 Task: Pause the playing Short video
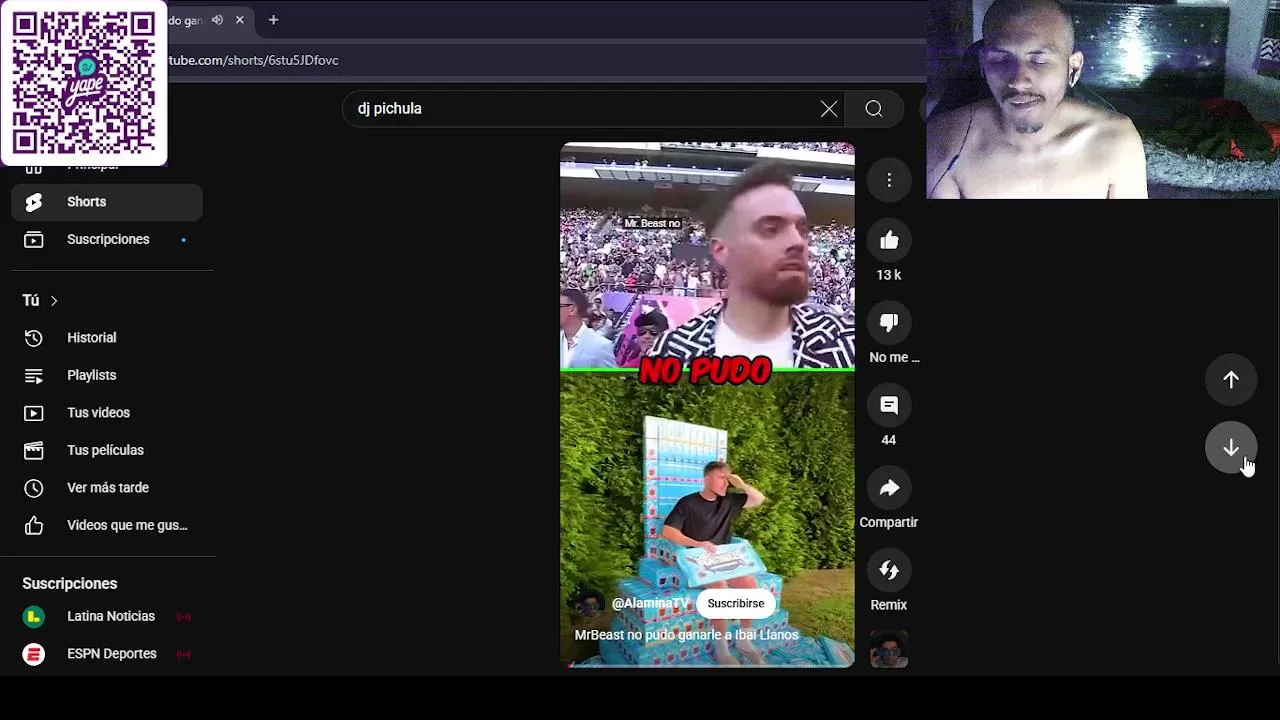click(x=707, y=404)
